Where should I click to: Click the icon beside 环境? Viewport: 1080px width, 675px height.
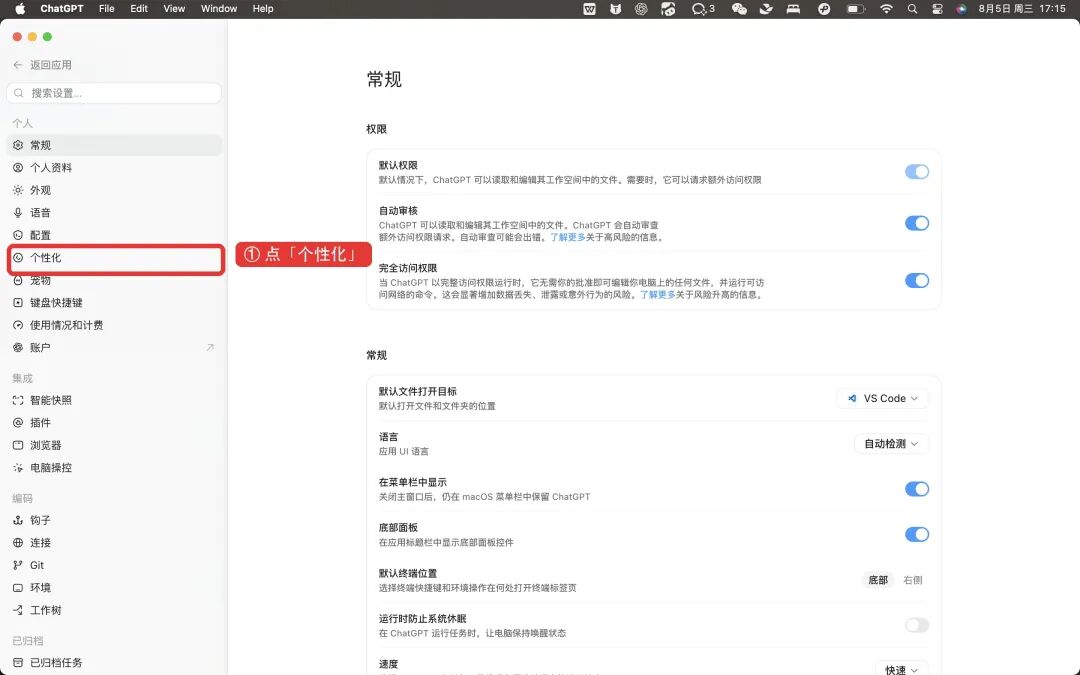click(x=18, y=588)
